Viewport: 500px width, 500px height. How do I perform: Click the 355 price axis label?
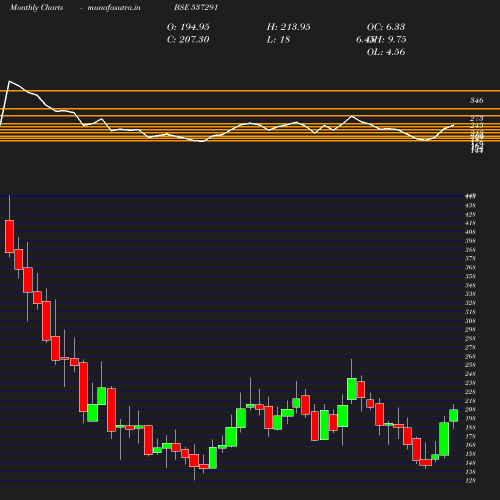pyautogui.click(x=470, y=277)
